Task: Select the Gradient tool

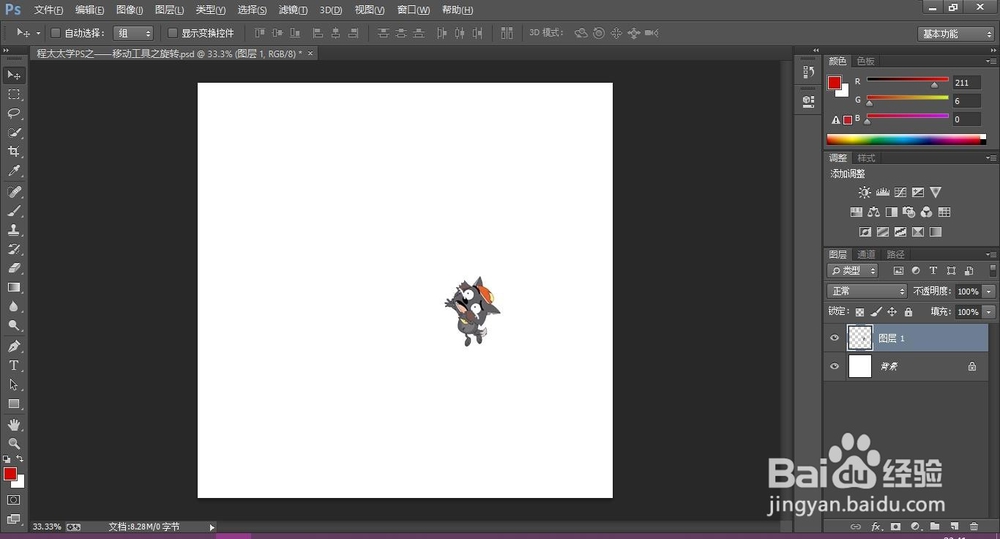Action: tap(13, 287)
